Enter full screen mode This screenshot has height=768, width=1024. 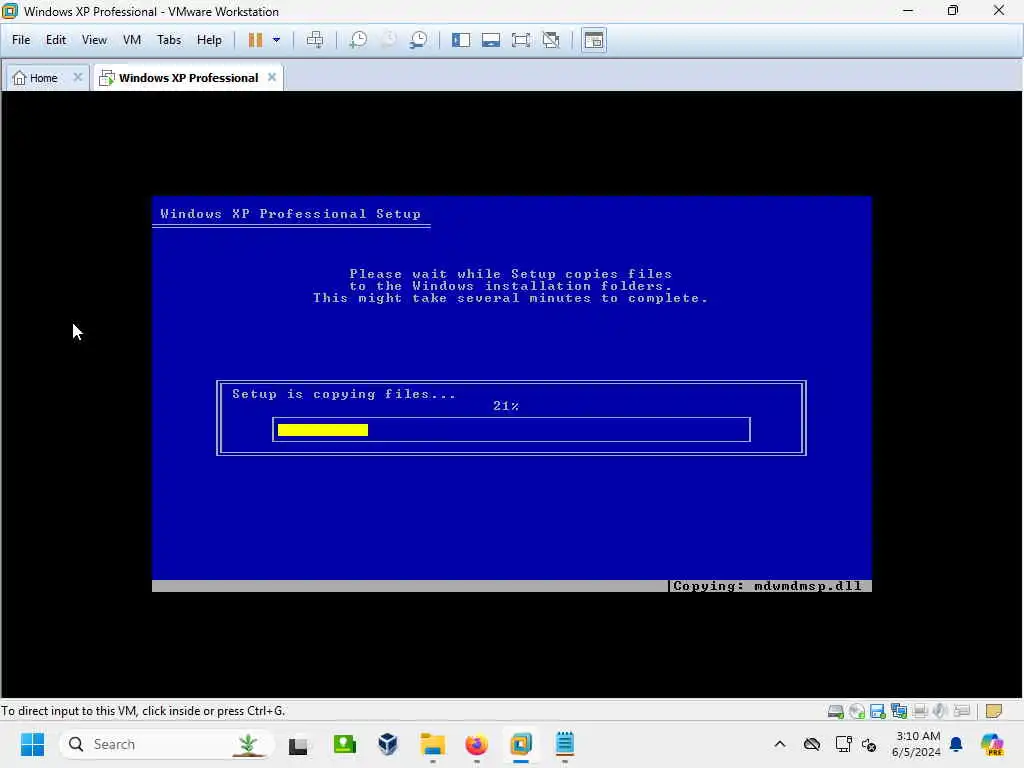[x=521, y=40]
